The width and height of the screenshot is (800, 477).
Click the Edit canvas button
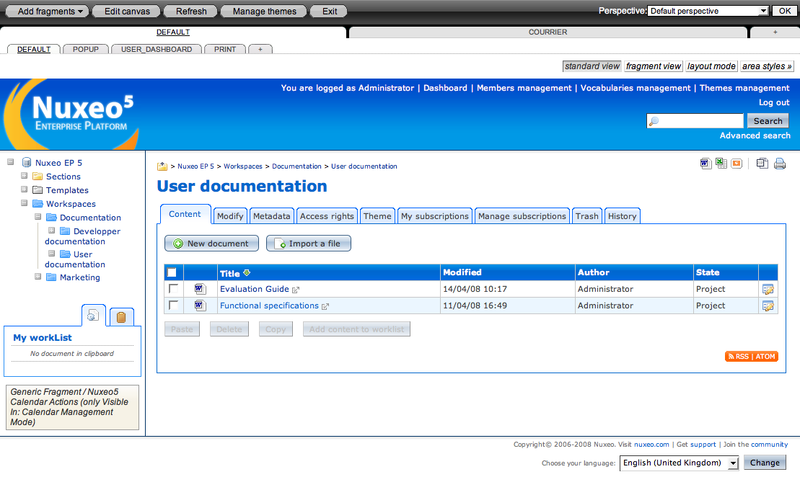127,11
